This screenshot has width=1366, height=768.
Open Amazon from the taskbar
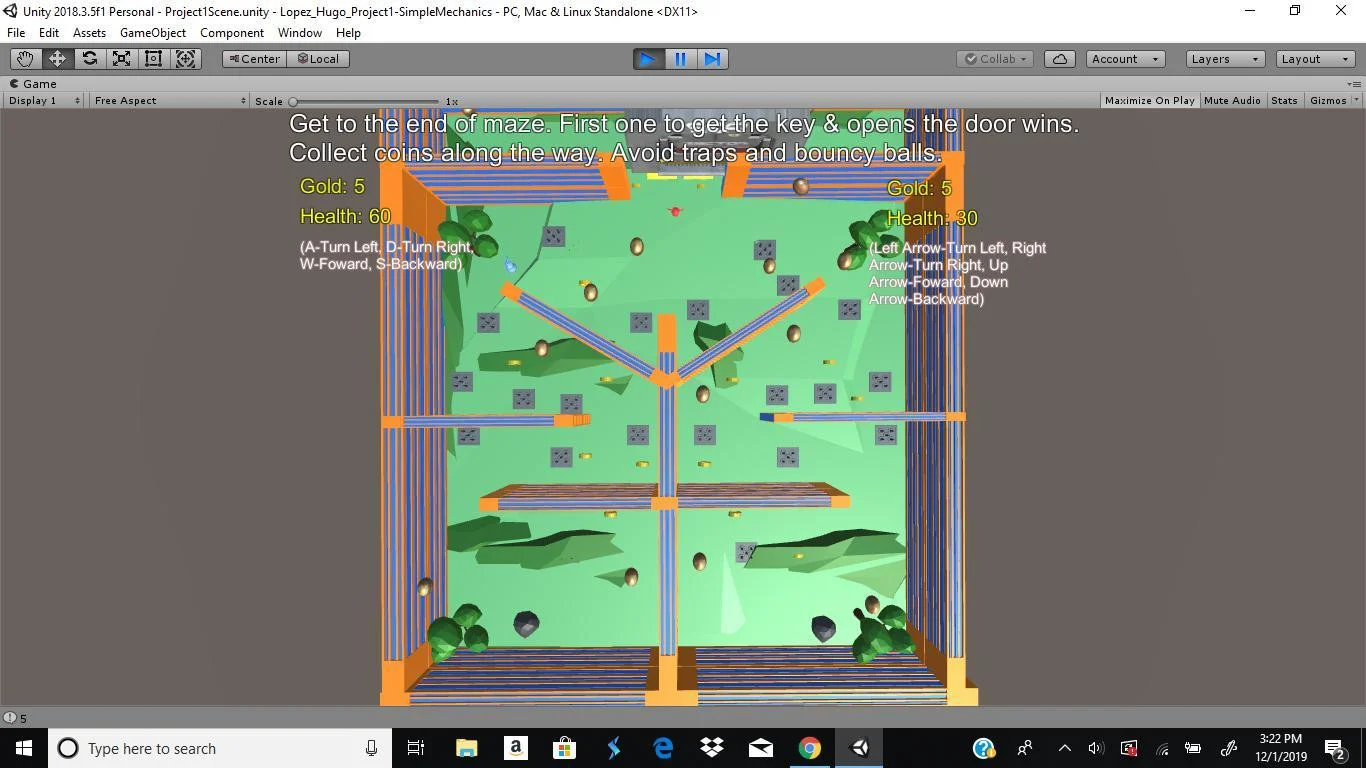click(516, 748)
